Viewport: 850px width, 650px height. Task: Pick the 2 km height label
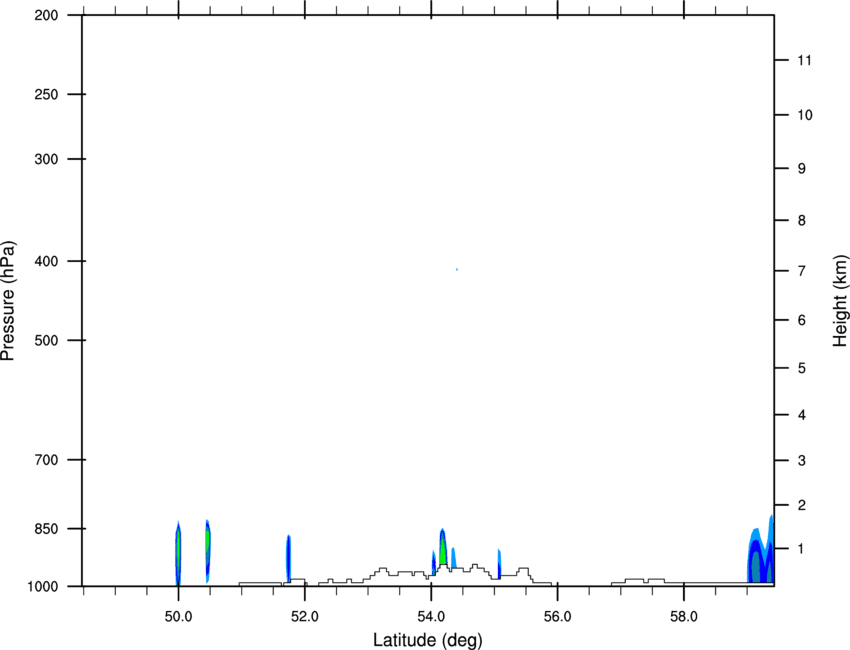pyautogui.click(x=802, y=505)
